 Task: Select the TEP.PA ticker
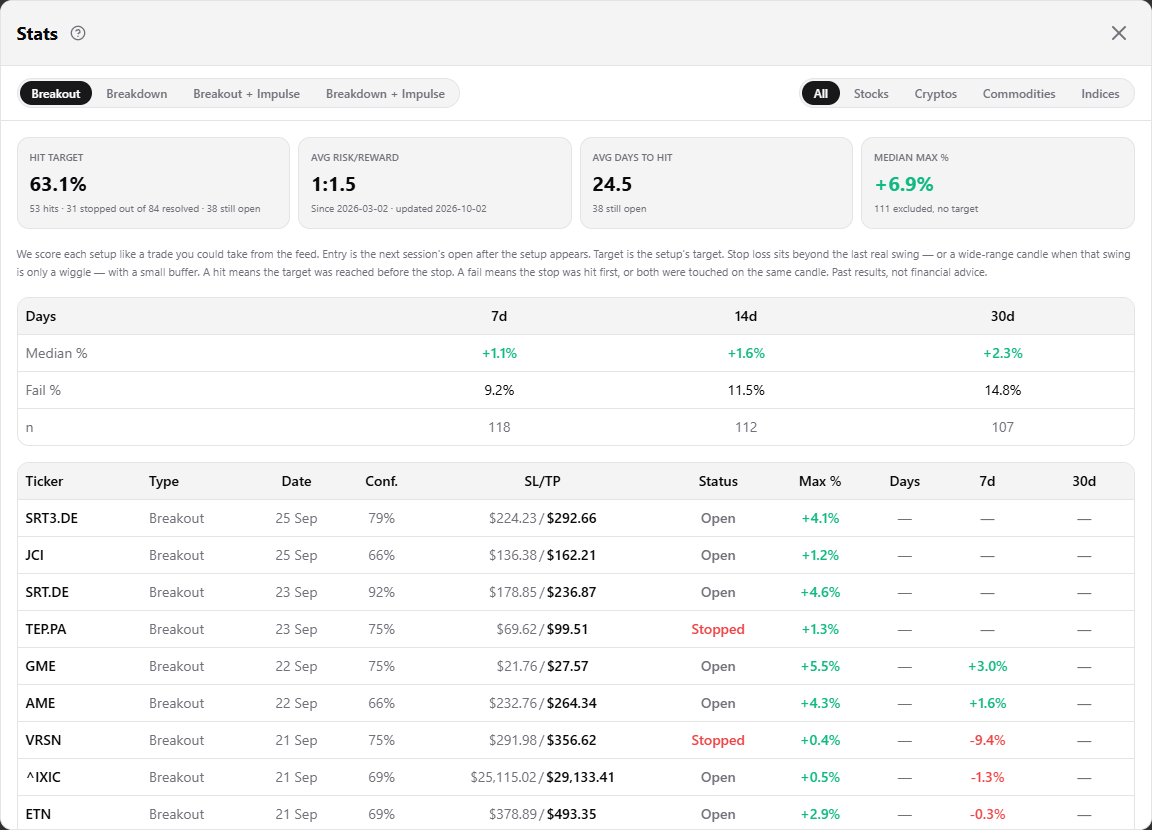pos(46,629)
